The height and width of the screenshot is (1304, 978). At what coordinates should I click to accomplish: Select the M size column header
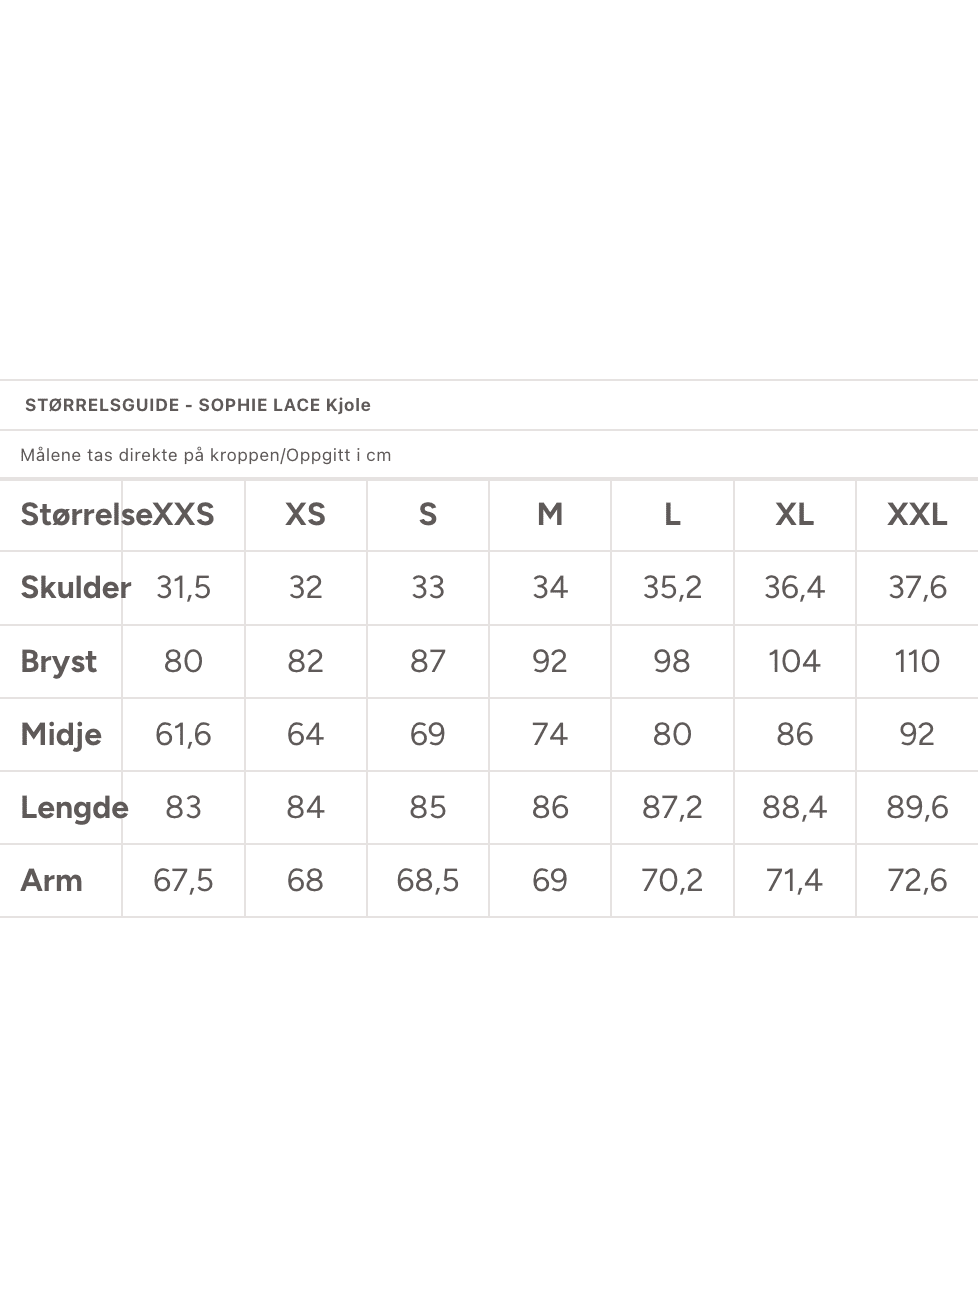[550, 514]
